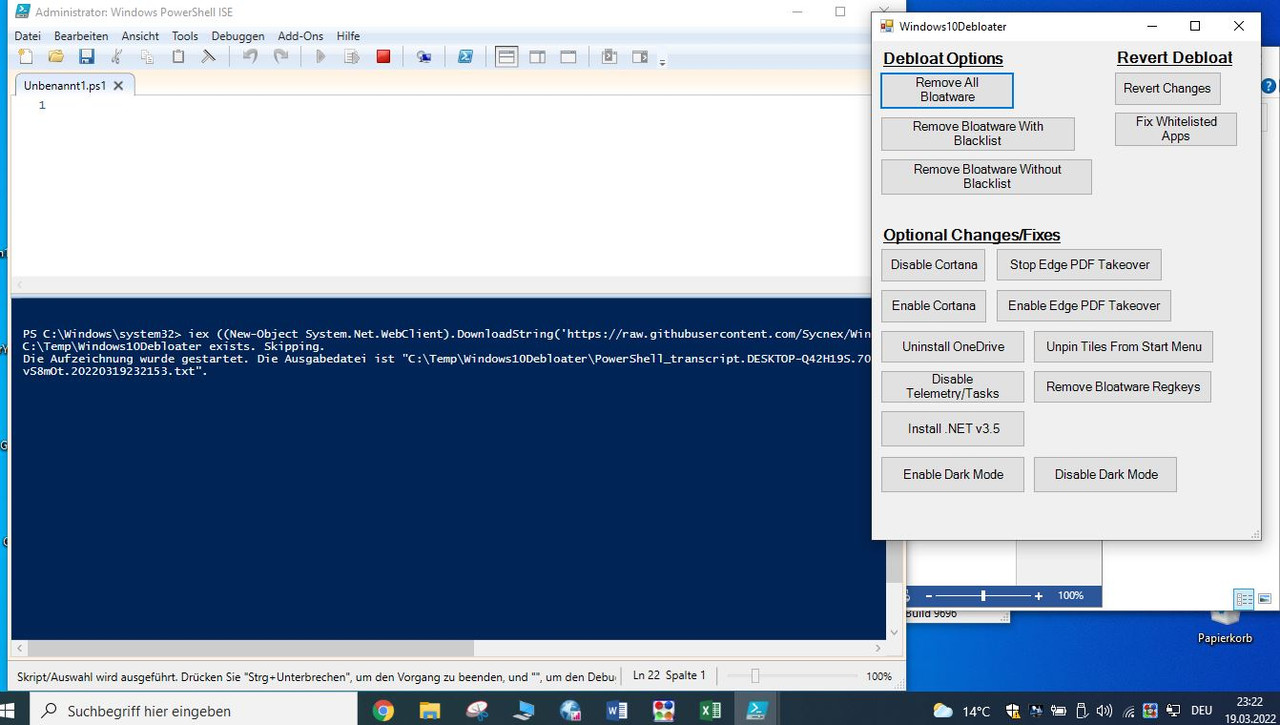Open the Add-Ons menu
Screen dimensions: 1280x725
[301, 36]
